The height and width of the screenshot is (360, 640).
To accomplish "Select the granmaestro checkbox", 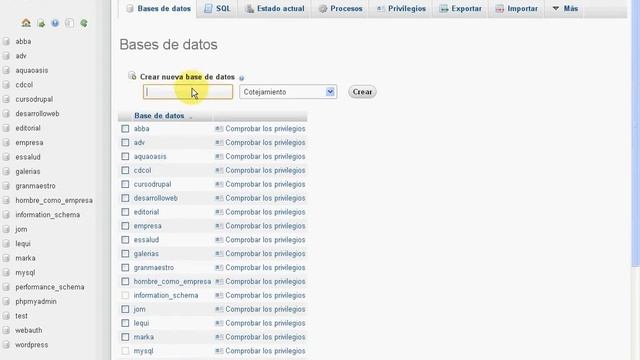I will tap(125, 267).
